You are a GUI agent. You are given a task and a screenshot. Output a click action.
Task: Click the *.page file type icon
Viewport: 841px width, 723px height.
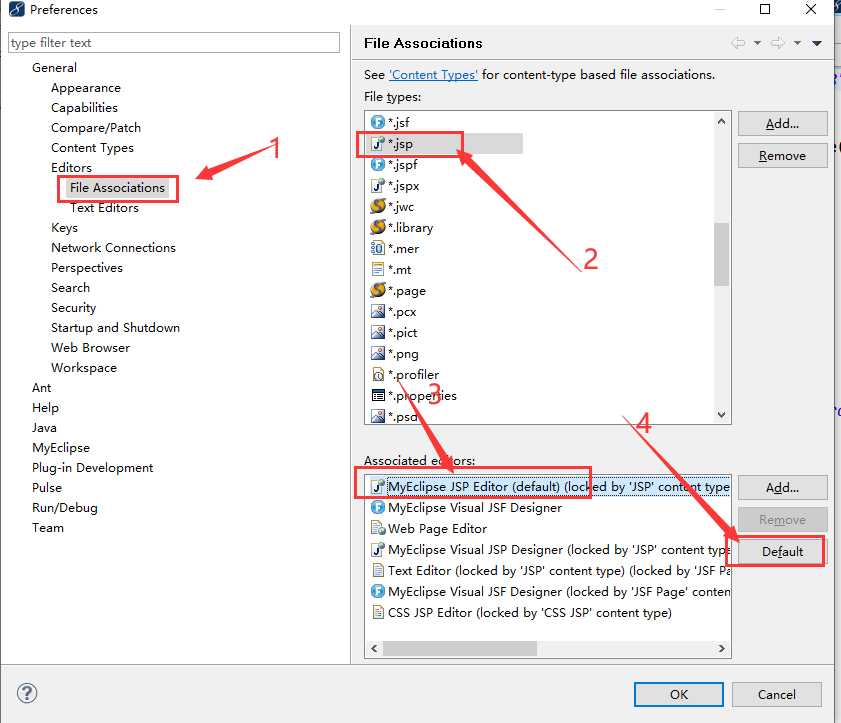point(378,290)
